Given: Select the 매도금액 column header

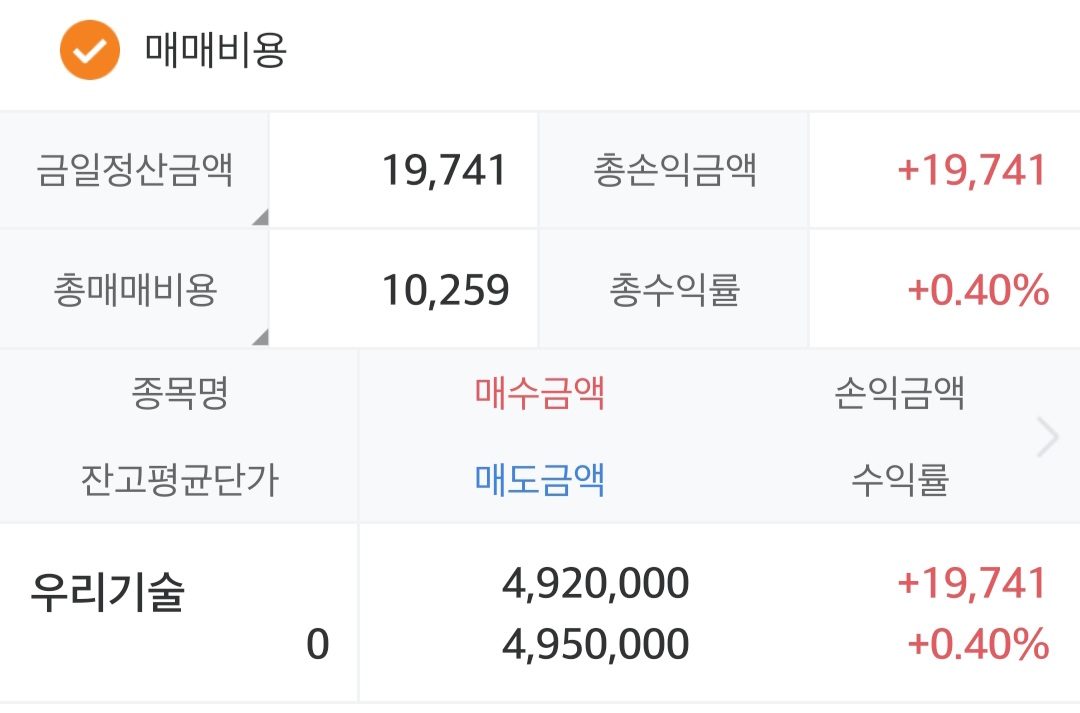Looking at the screenshot, I should pos(540,481).
